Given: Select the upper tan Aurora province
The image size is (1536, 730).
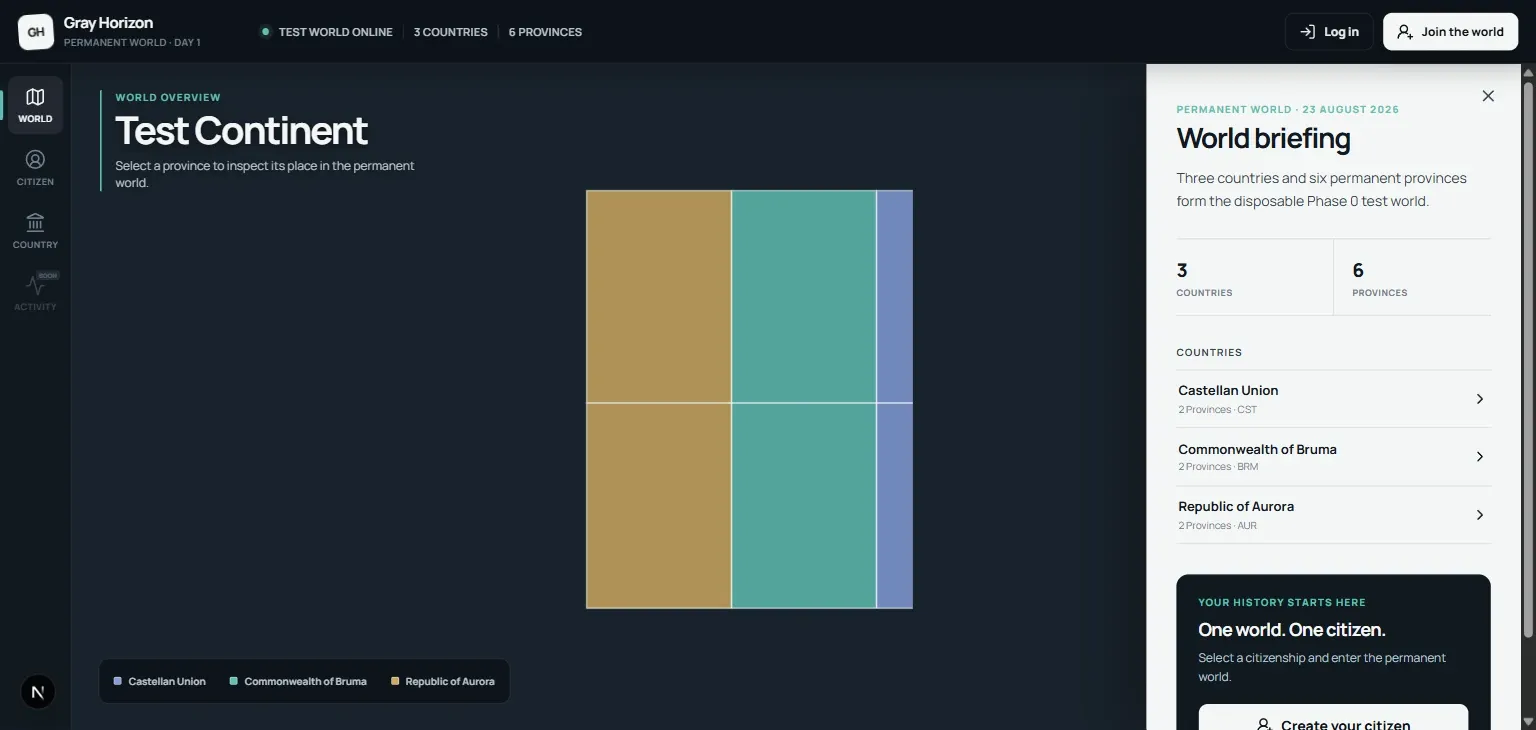Looking at the screenshot, I should 659,296.
